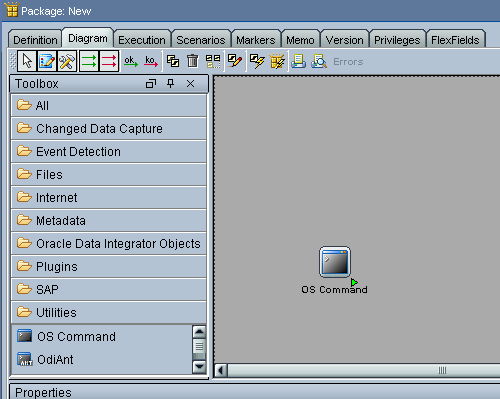Select the OS Command step in diagram
The image size is (500, 399).
point(335,262)
